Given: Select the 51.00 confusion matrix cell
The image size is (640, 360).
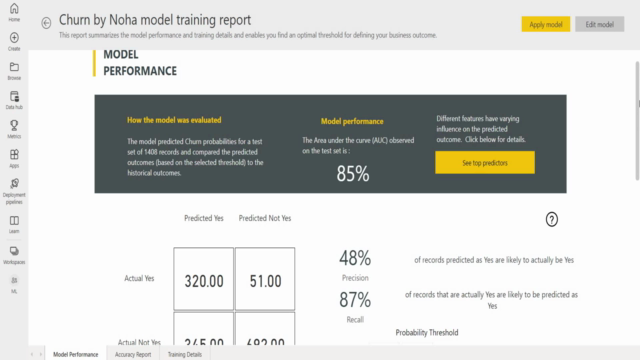Looking at the screenshot, I should click(x=265, y=279).
